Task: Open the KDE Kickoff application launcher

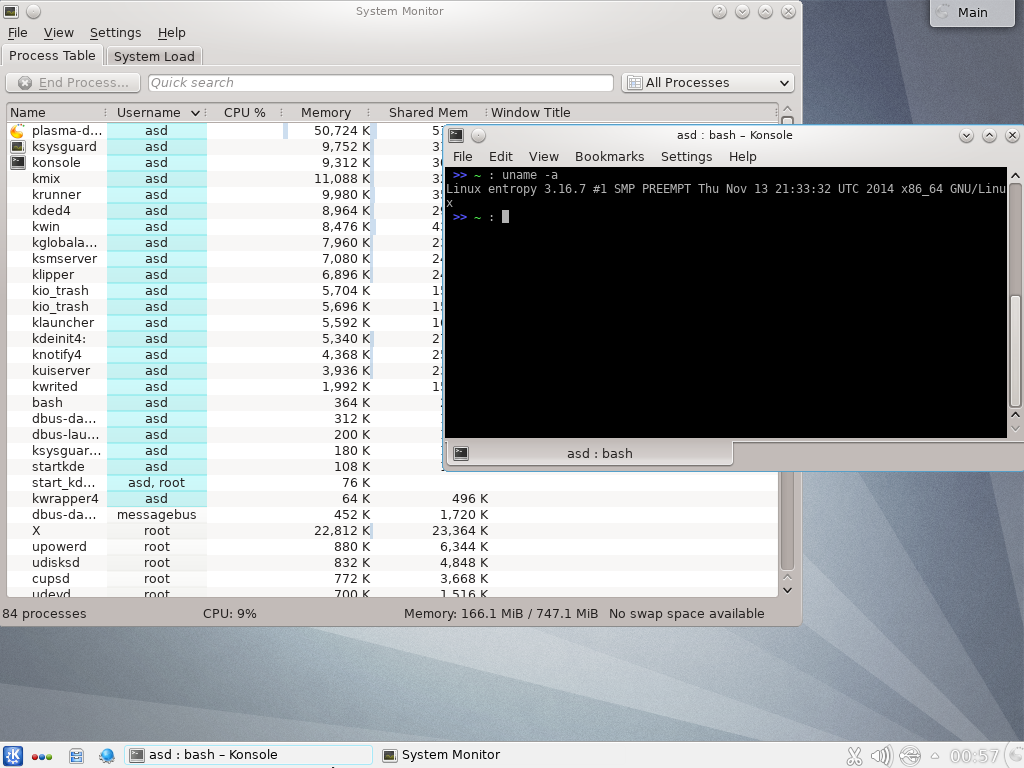Action: point(13,756)
